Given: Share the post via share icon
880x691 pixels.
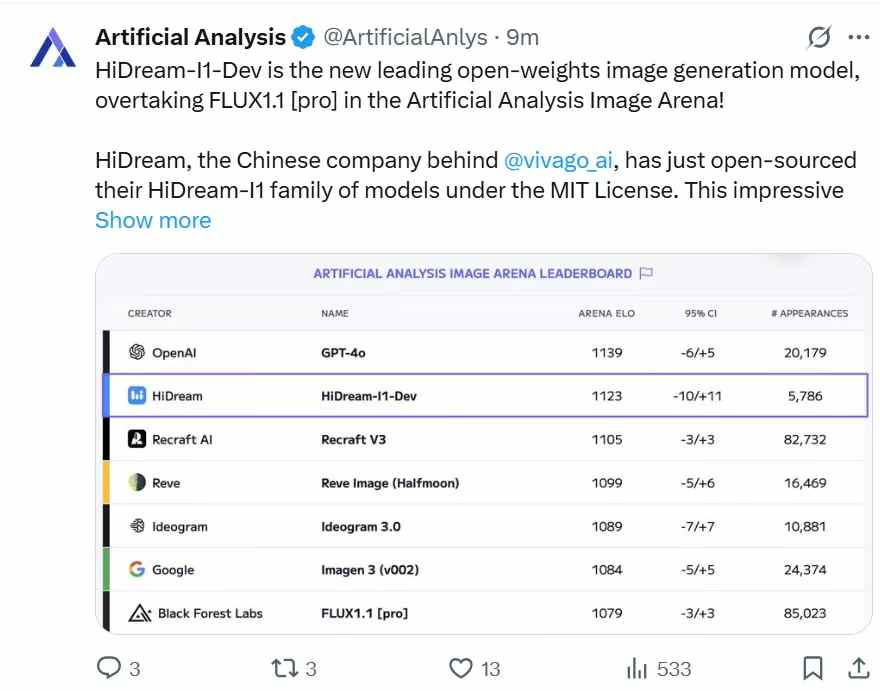Looking at the screenshot, I should tap(858, 667).
